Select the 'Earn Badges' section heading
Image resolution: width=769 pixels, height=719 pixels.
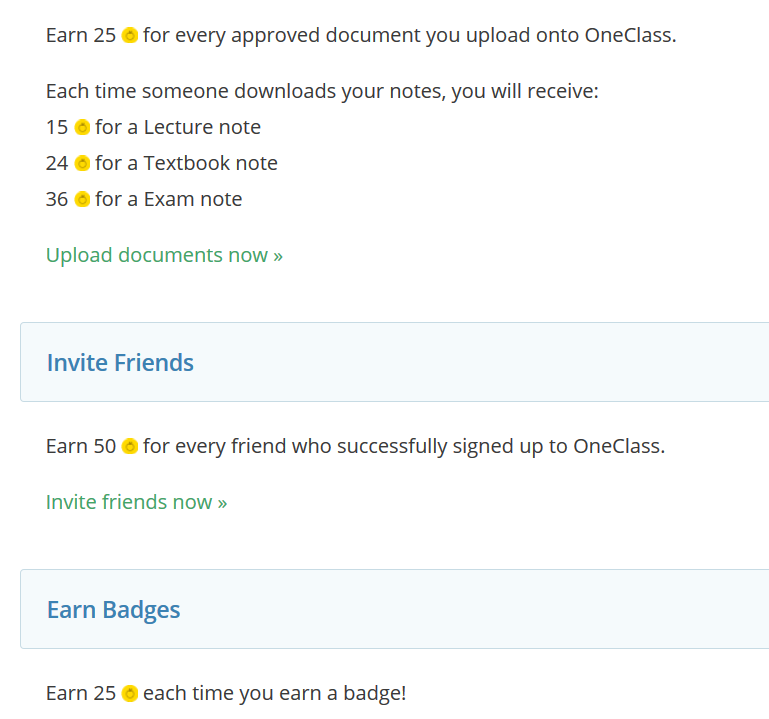coord(114,610)
